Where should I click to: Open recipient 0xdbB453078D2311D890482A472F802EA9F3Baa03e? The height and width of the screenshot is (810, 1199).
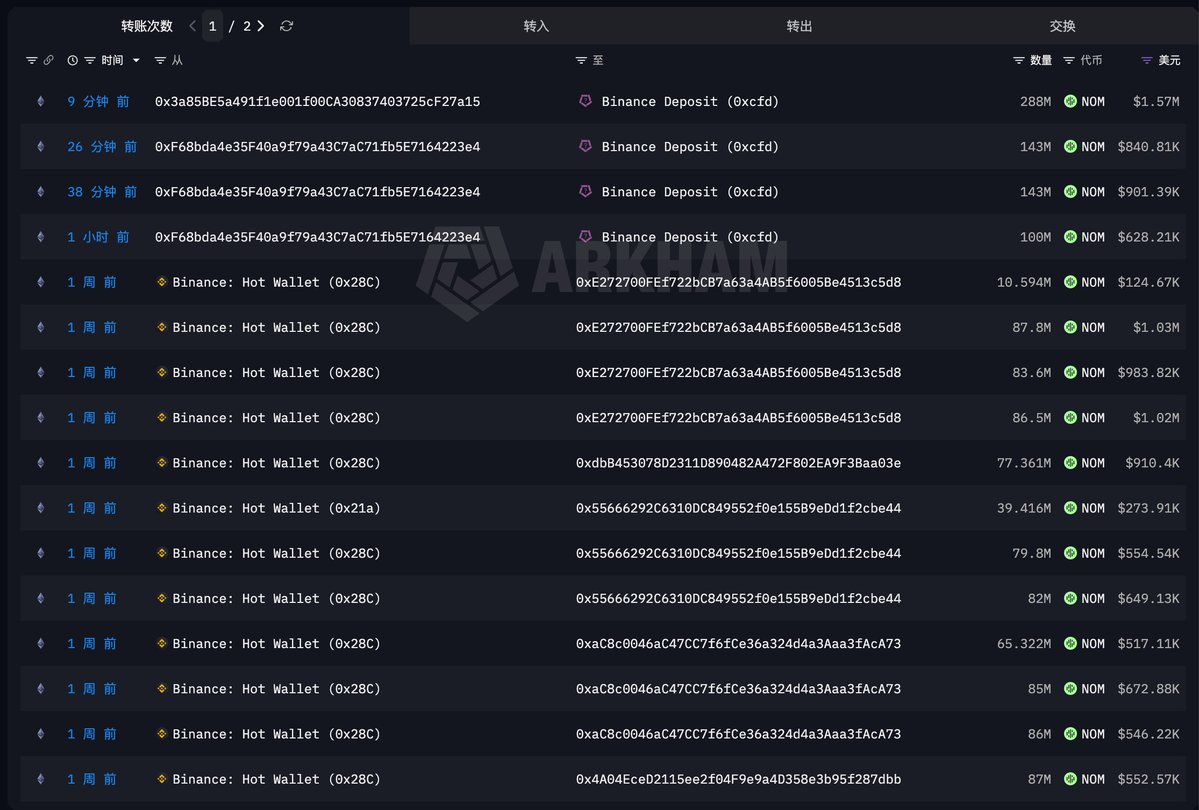738,463
